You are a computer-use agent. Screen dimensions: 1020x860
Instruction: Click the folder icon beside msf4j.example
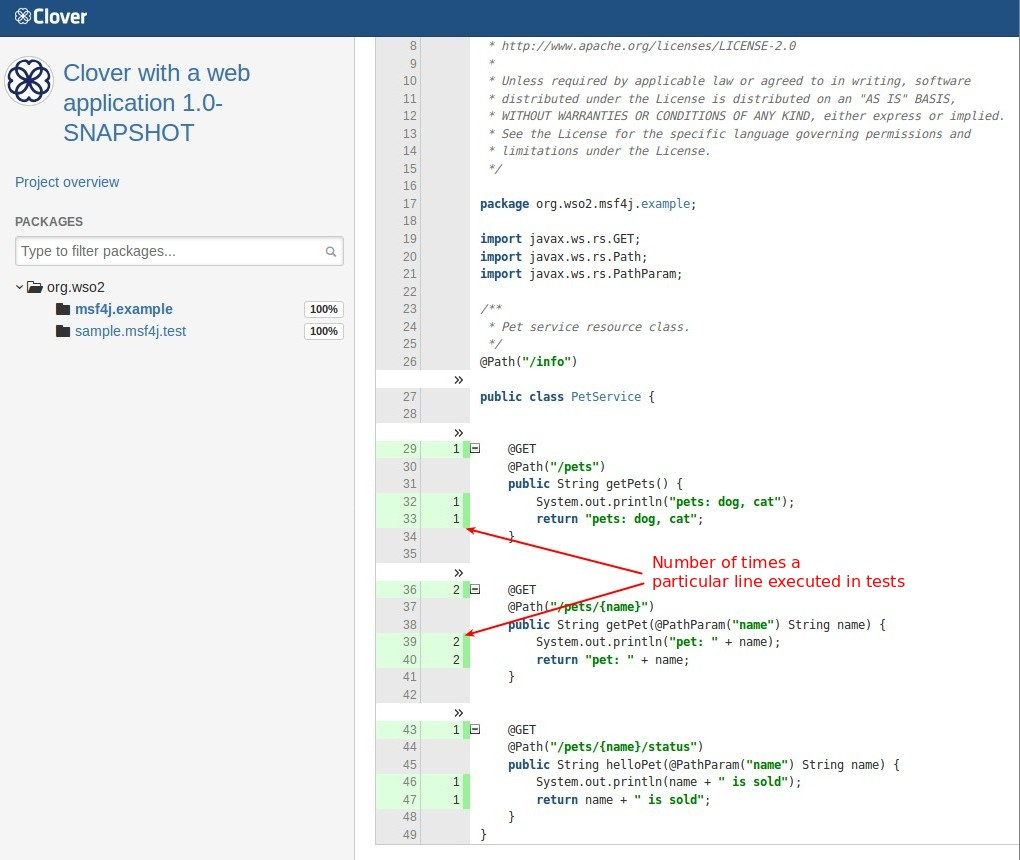coord(62,309)
